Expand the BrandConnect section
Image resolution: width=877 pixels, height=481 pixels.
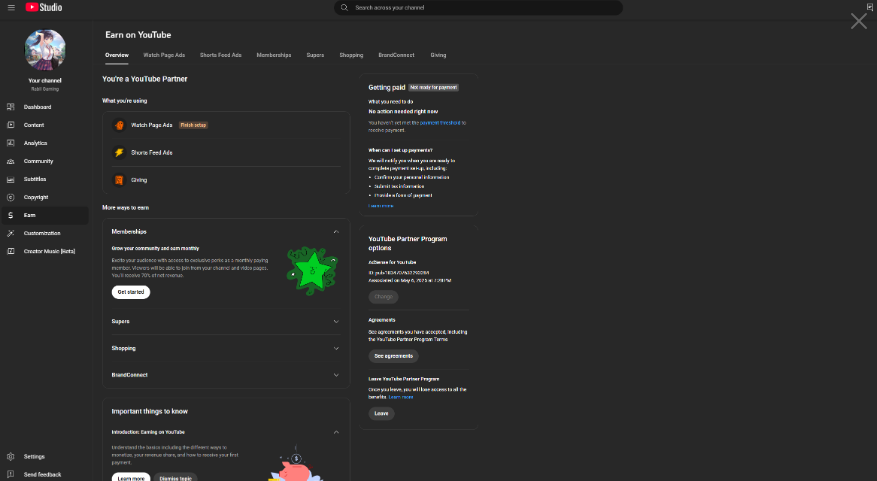tap(336, 375)
